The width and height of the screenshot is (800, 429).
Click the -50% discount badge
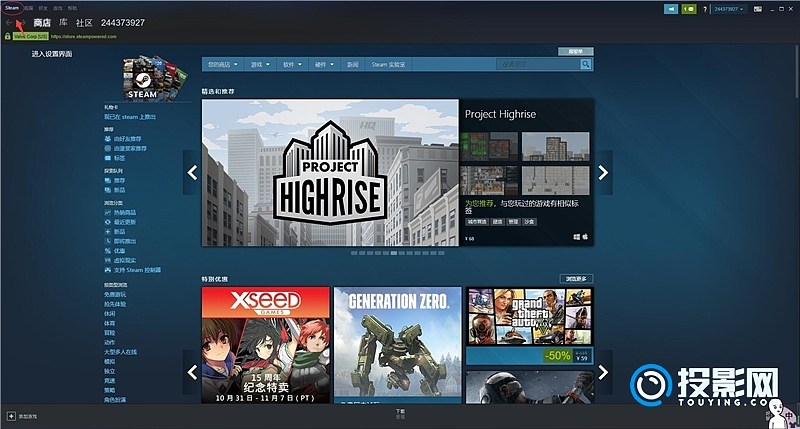coord(558,356)
